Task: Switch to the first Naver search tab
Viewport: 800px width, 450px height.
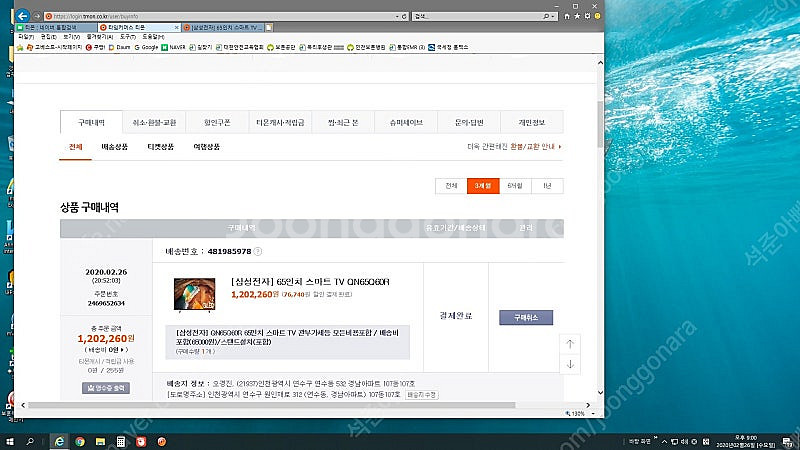Action: [x=56, y=27]
